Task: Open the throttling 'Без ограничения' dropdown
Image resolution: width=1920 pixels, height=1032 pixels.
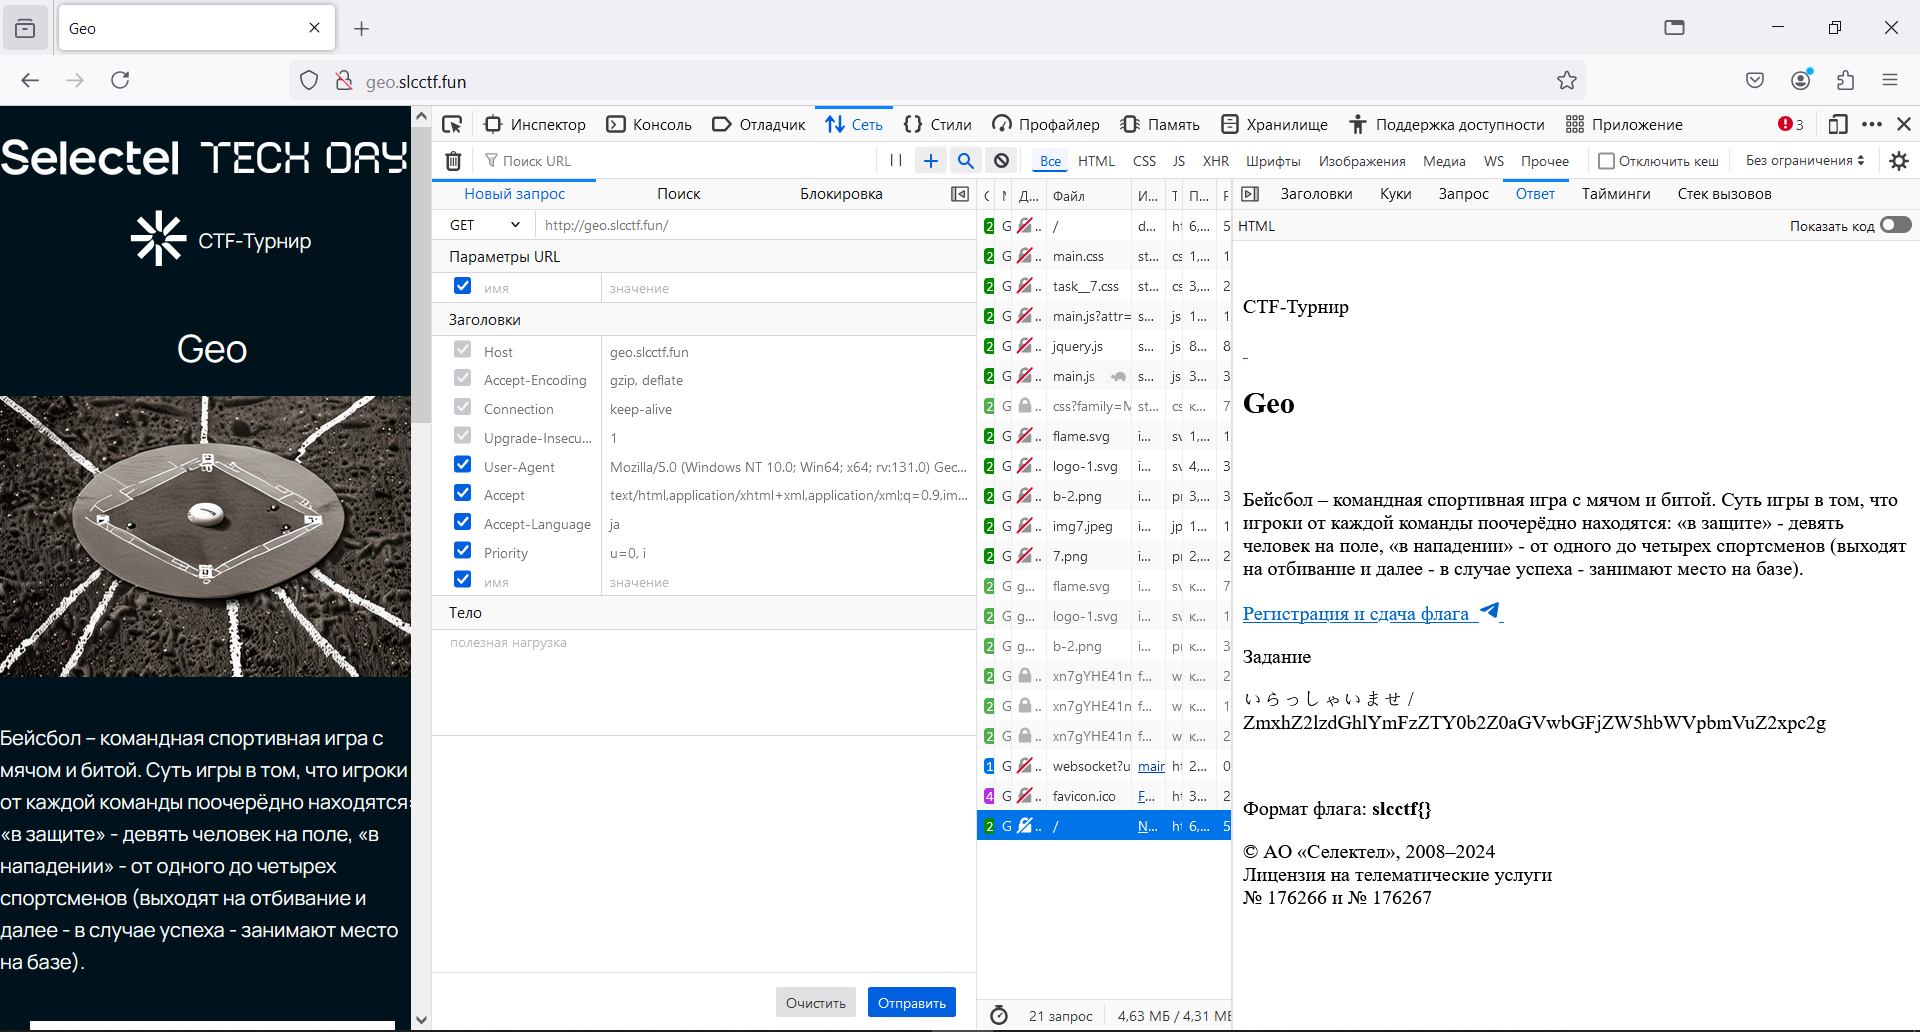Action: (x=1805, y=160)
